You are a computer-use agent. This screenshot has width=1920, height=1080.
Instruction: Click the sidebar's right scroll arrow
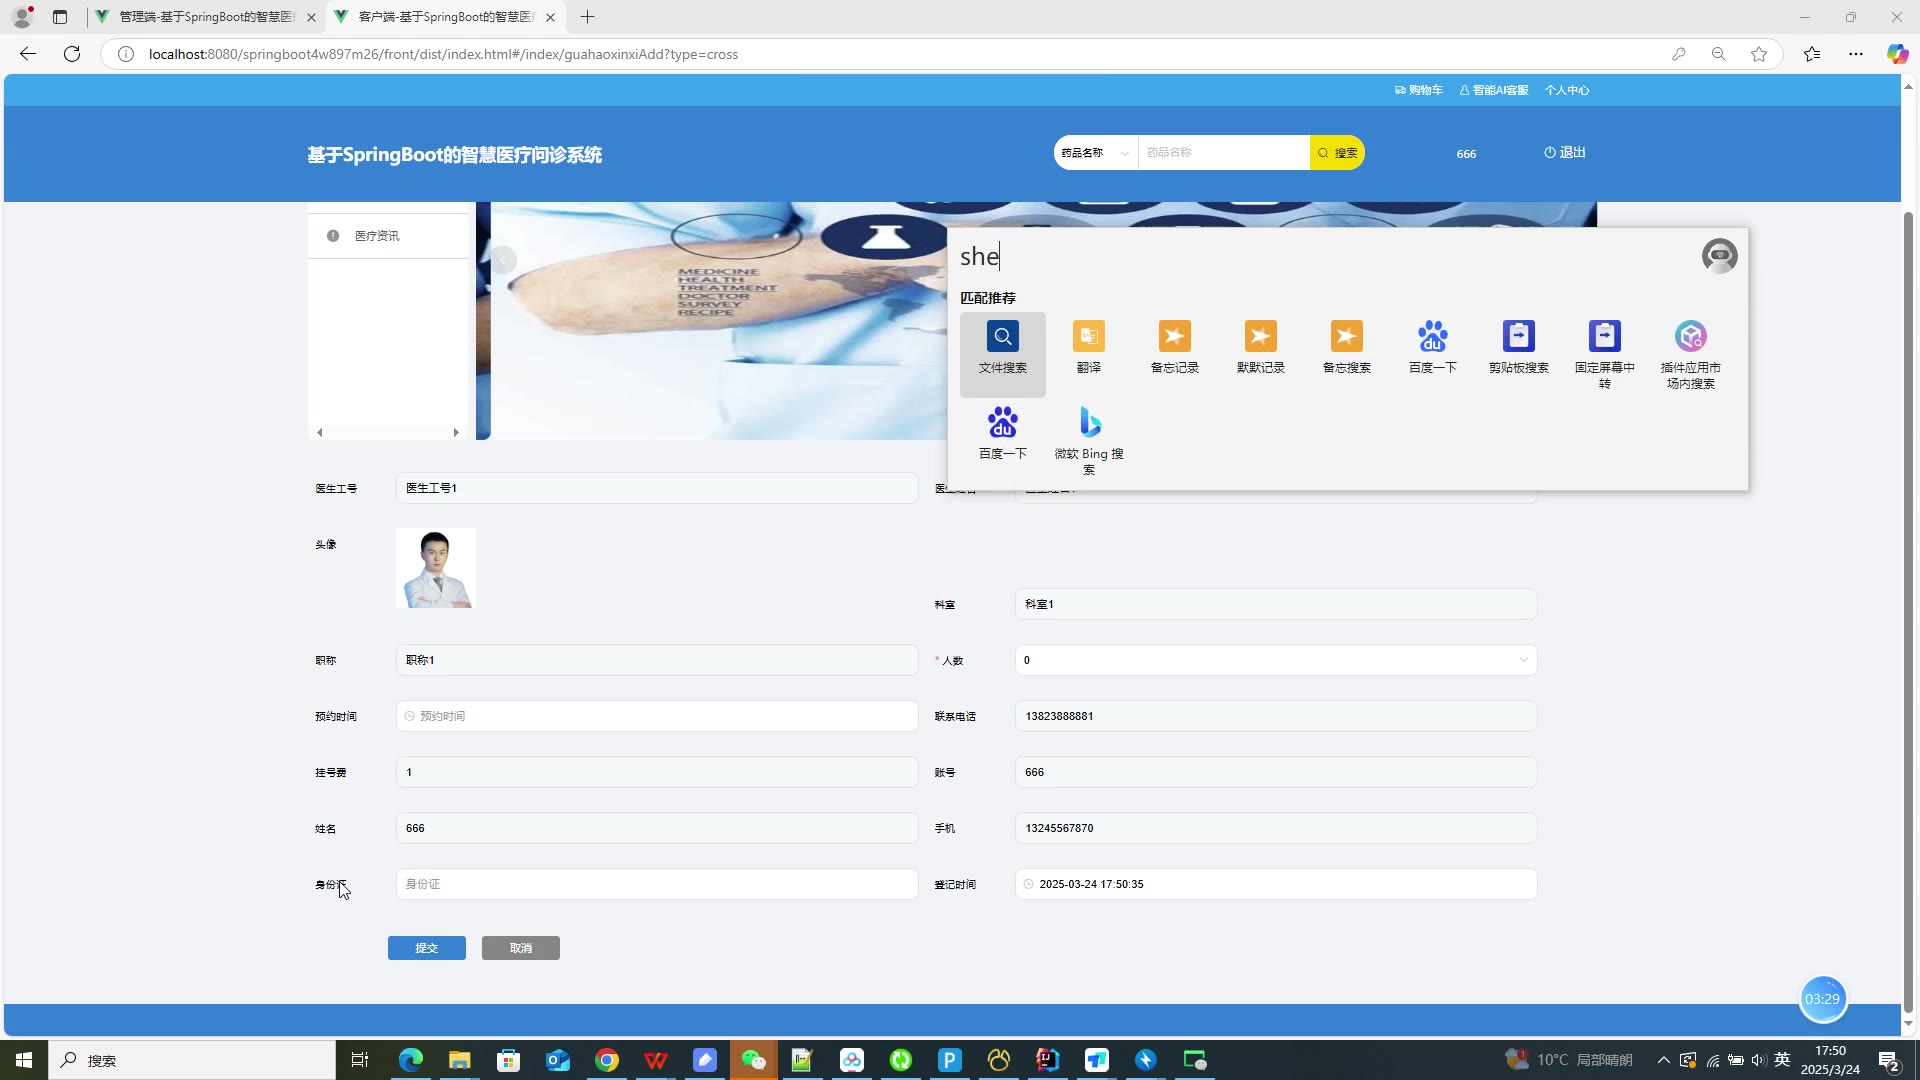click(456, 433)
